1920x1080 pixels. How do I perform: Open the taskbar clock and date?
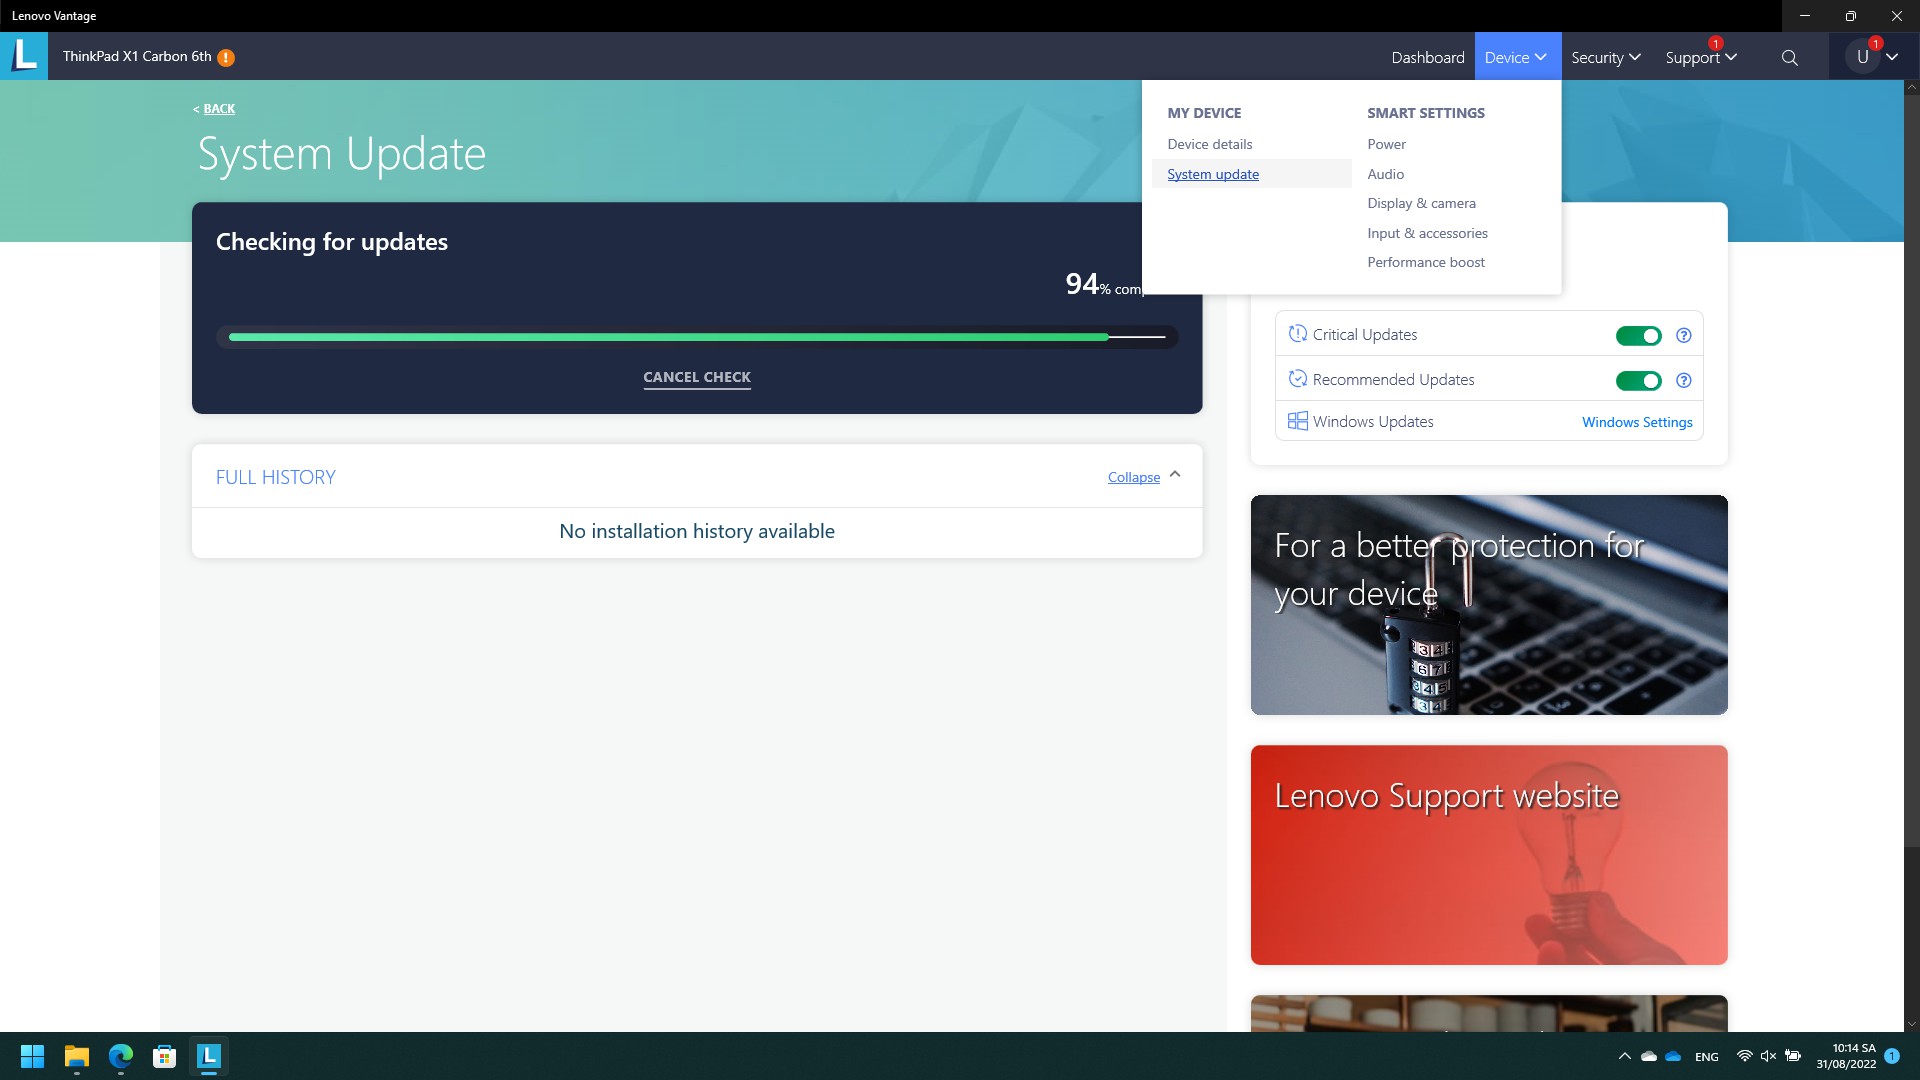click(1846, 1056)
